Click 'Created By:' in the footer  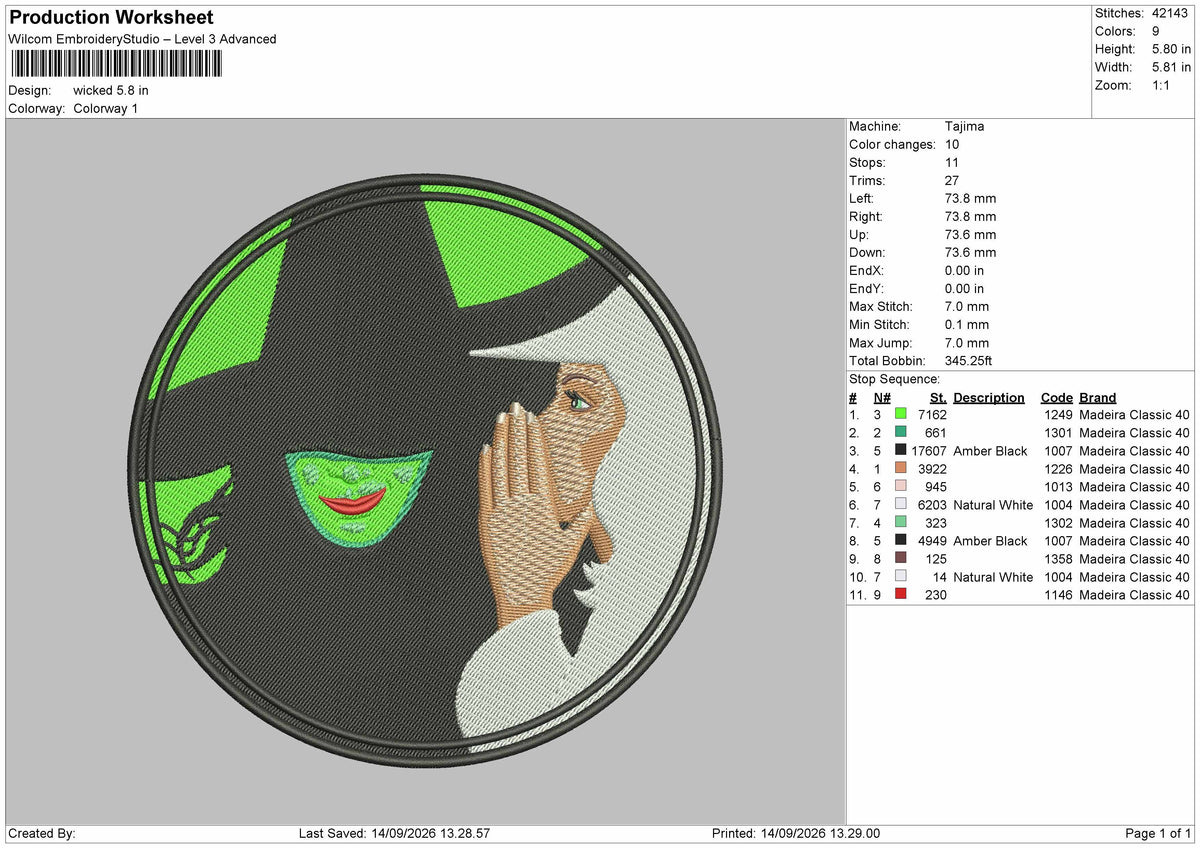coord(42,834)
